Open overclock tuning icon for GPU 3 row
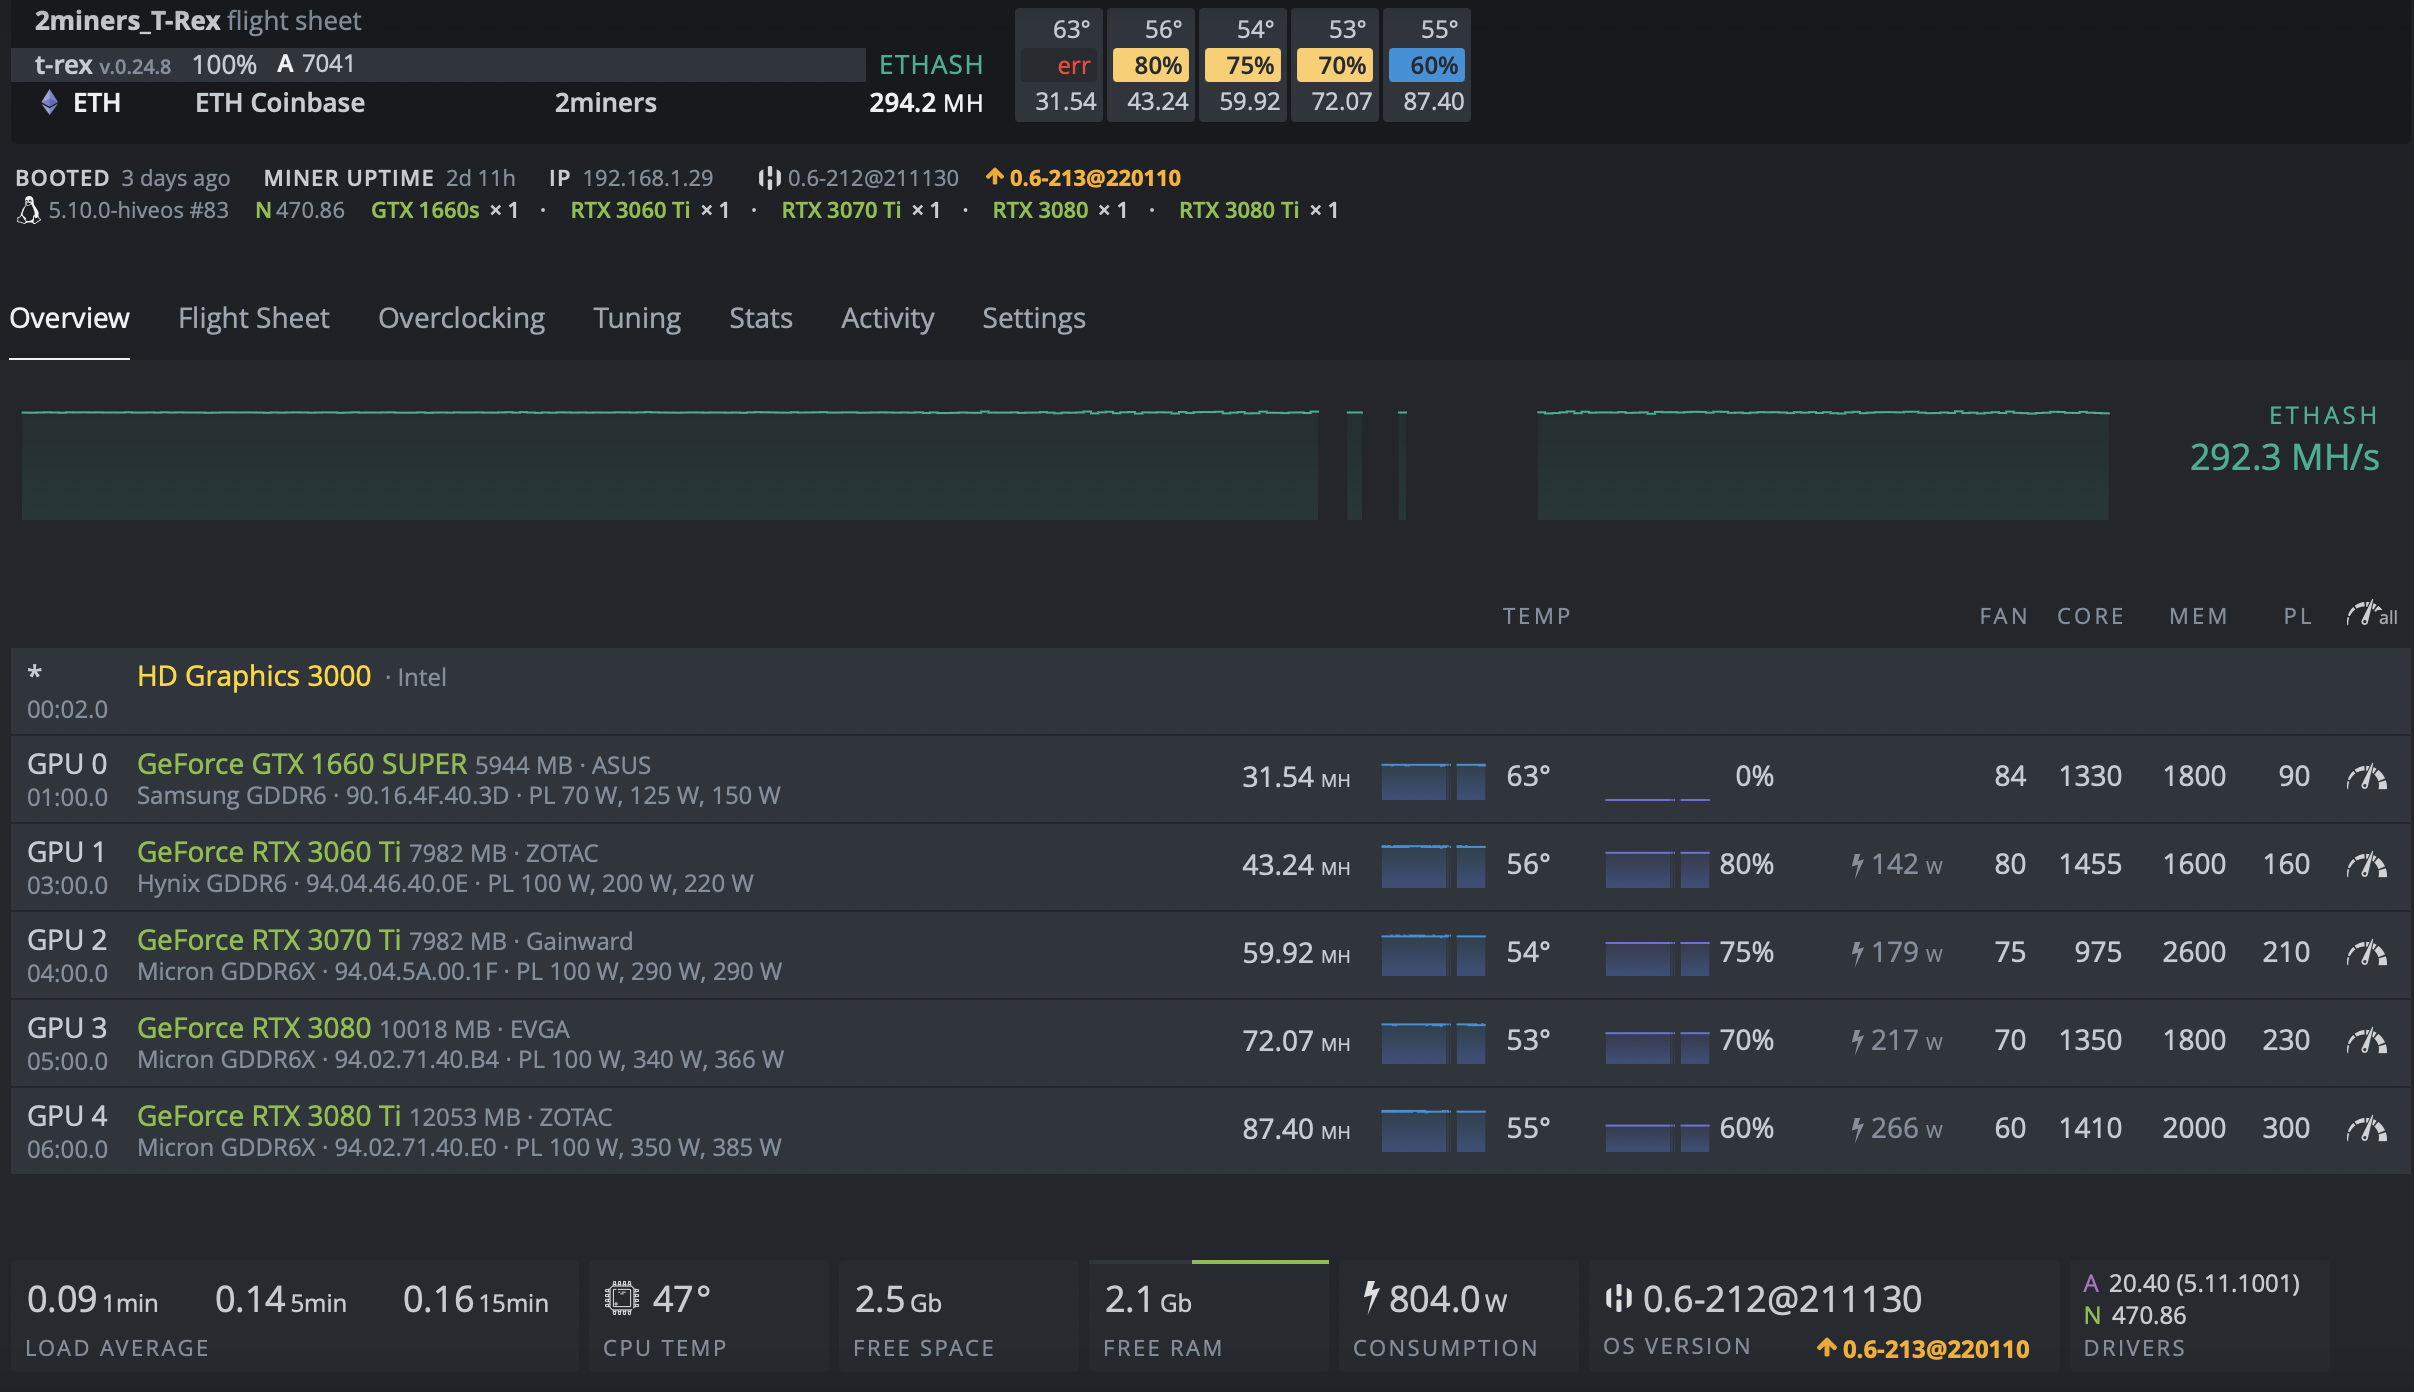The height and width of the screenshot is (1392, 2414). (2366, 1041)
